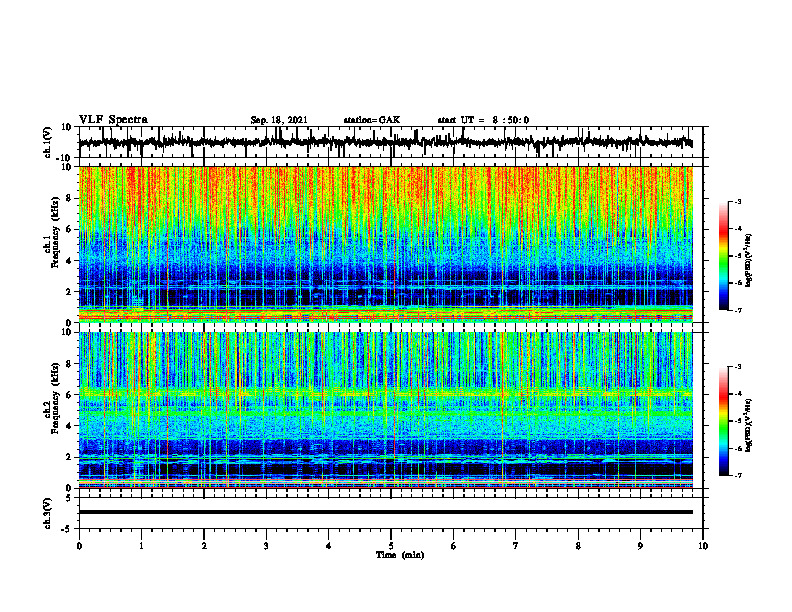The image size is (792, 612).
Task: Click the "6" kHz tick on ch.2 spectrogram axis
Action: pyautogui.click(x=69, y=395)
